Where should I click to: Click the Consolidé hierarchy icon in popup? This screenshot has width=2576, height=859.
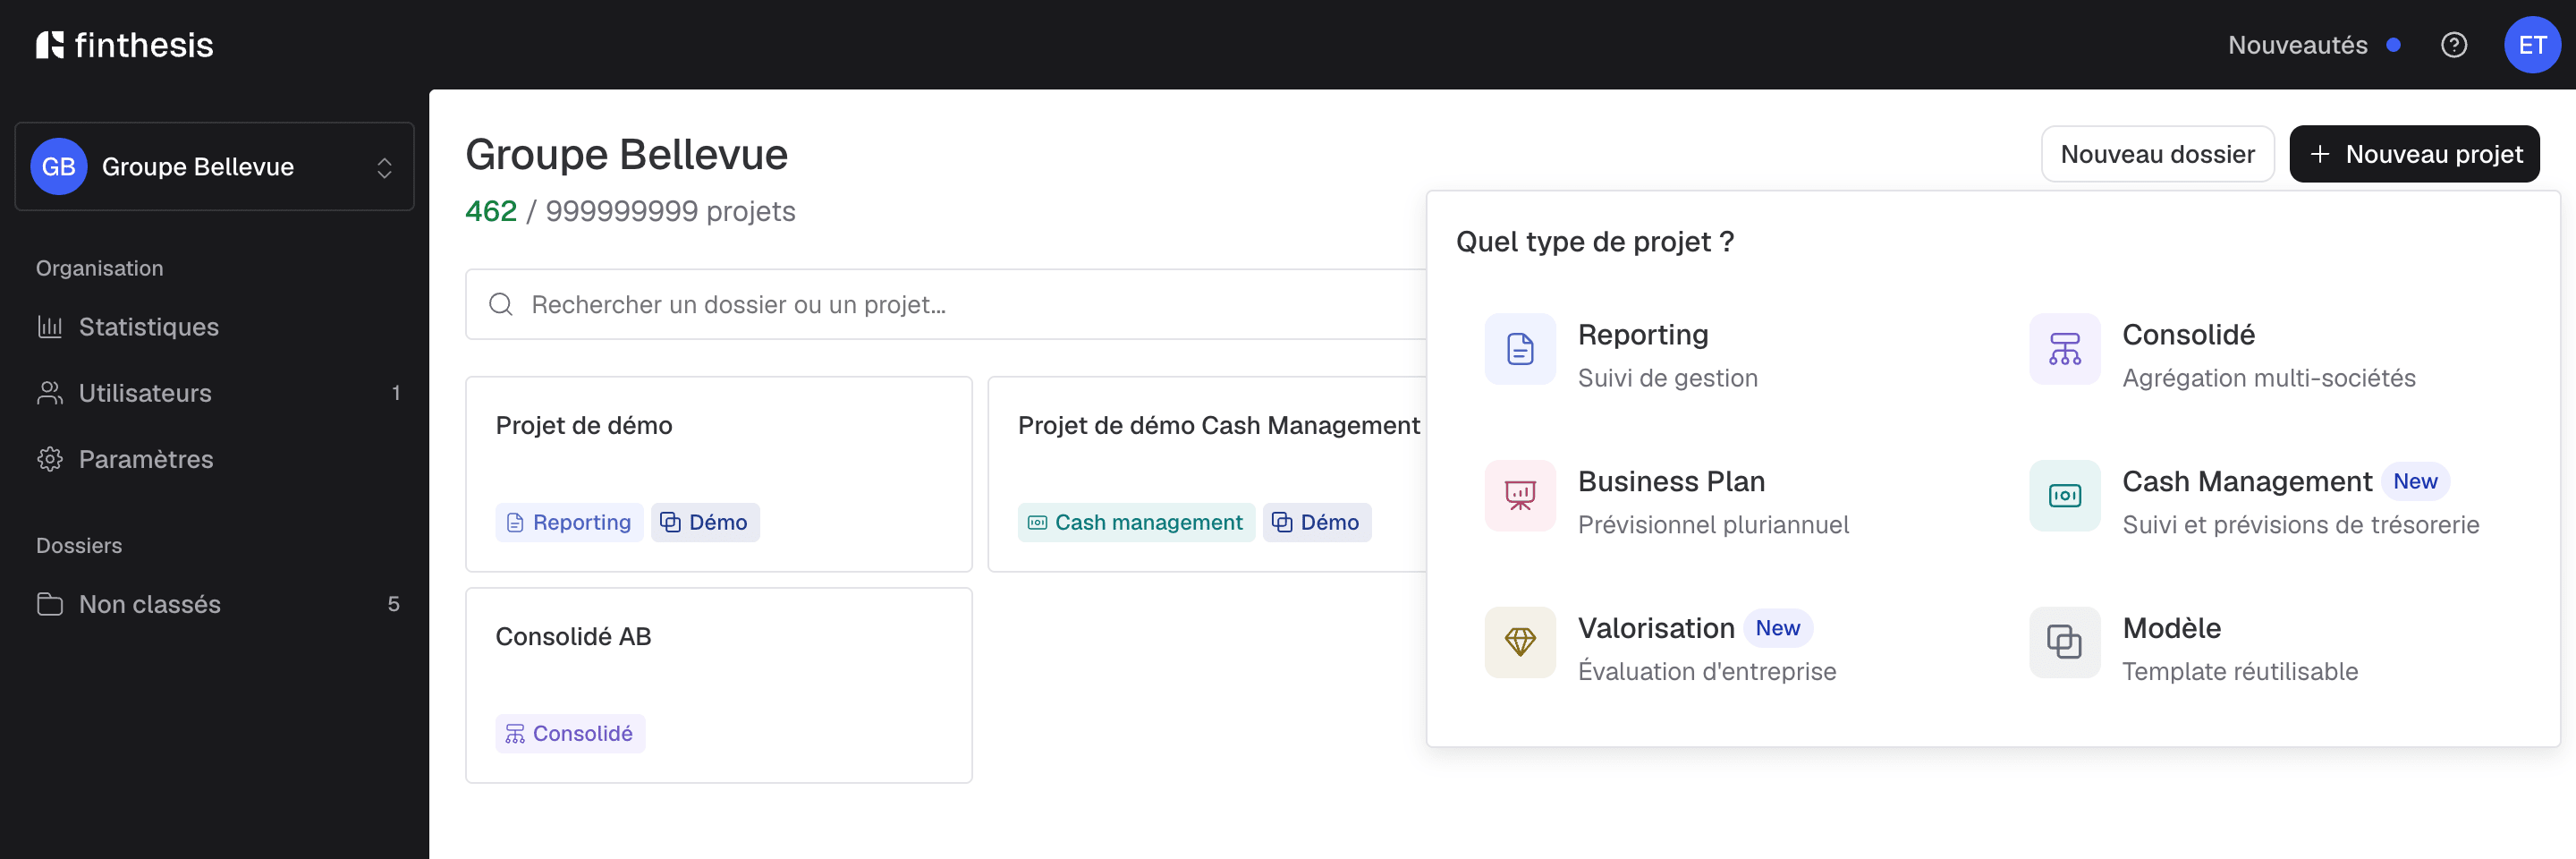pyautogui.click(x=2064, y=349)
